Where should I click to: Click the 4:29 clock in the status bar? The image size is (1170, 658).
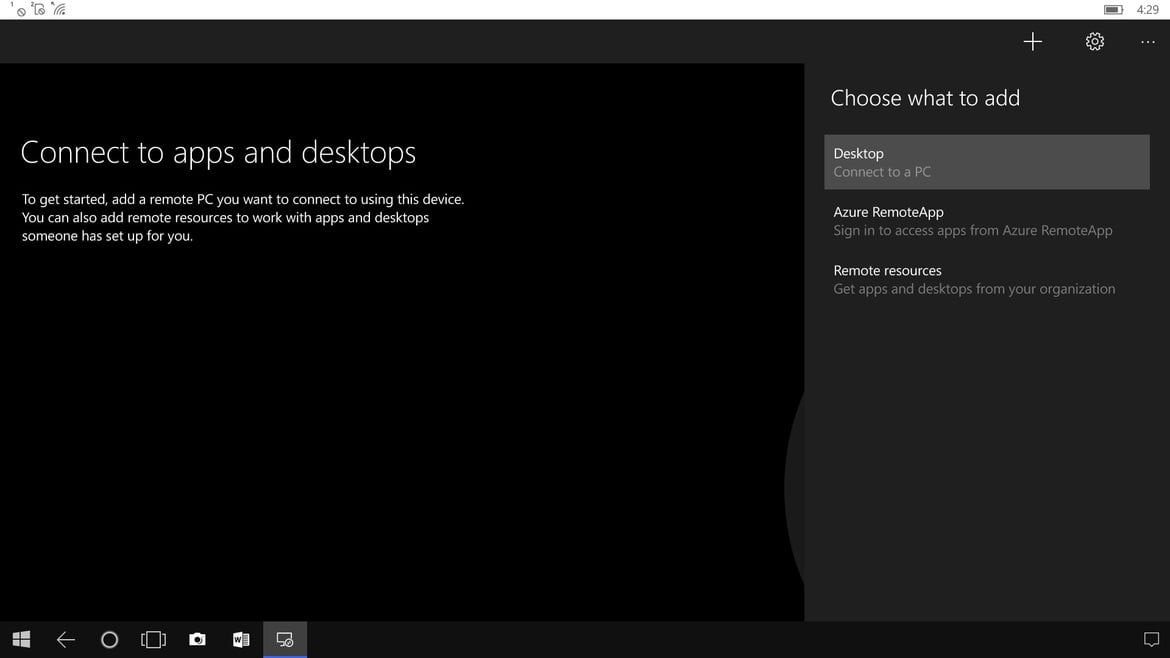coord(1148,10)
